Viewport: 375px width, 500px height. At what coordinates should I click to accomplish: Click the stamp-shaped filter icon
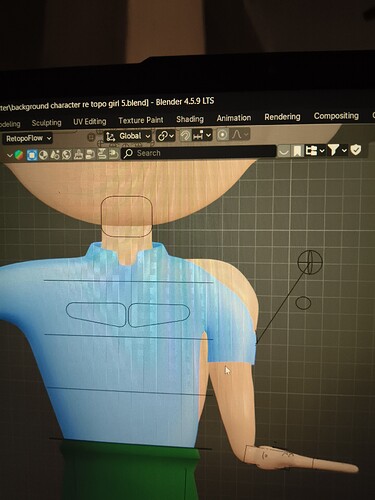click(x=79, y=154)
